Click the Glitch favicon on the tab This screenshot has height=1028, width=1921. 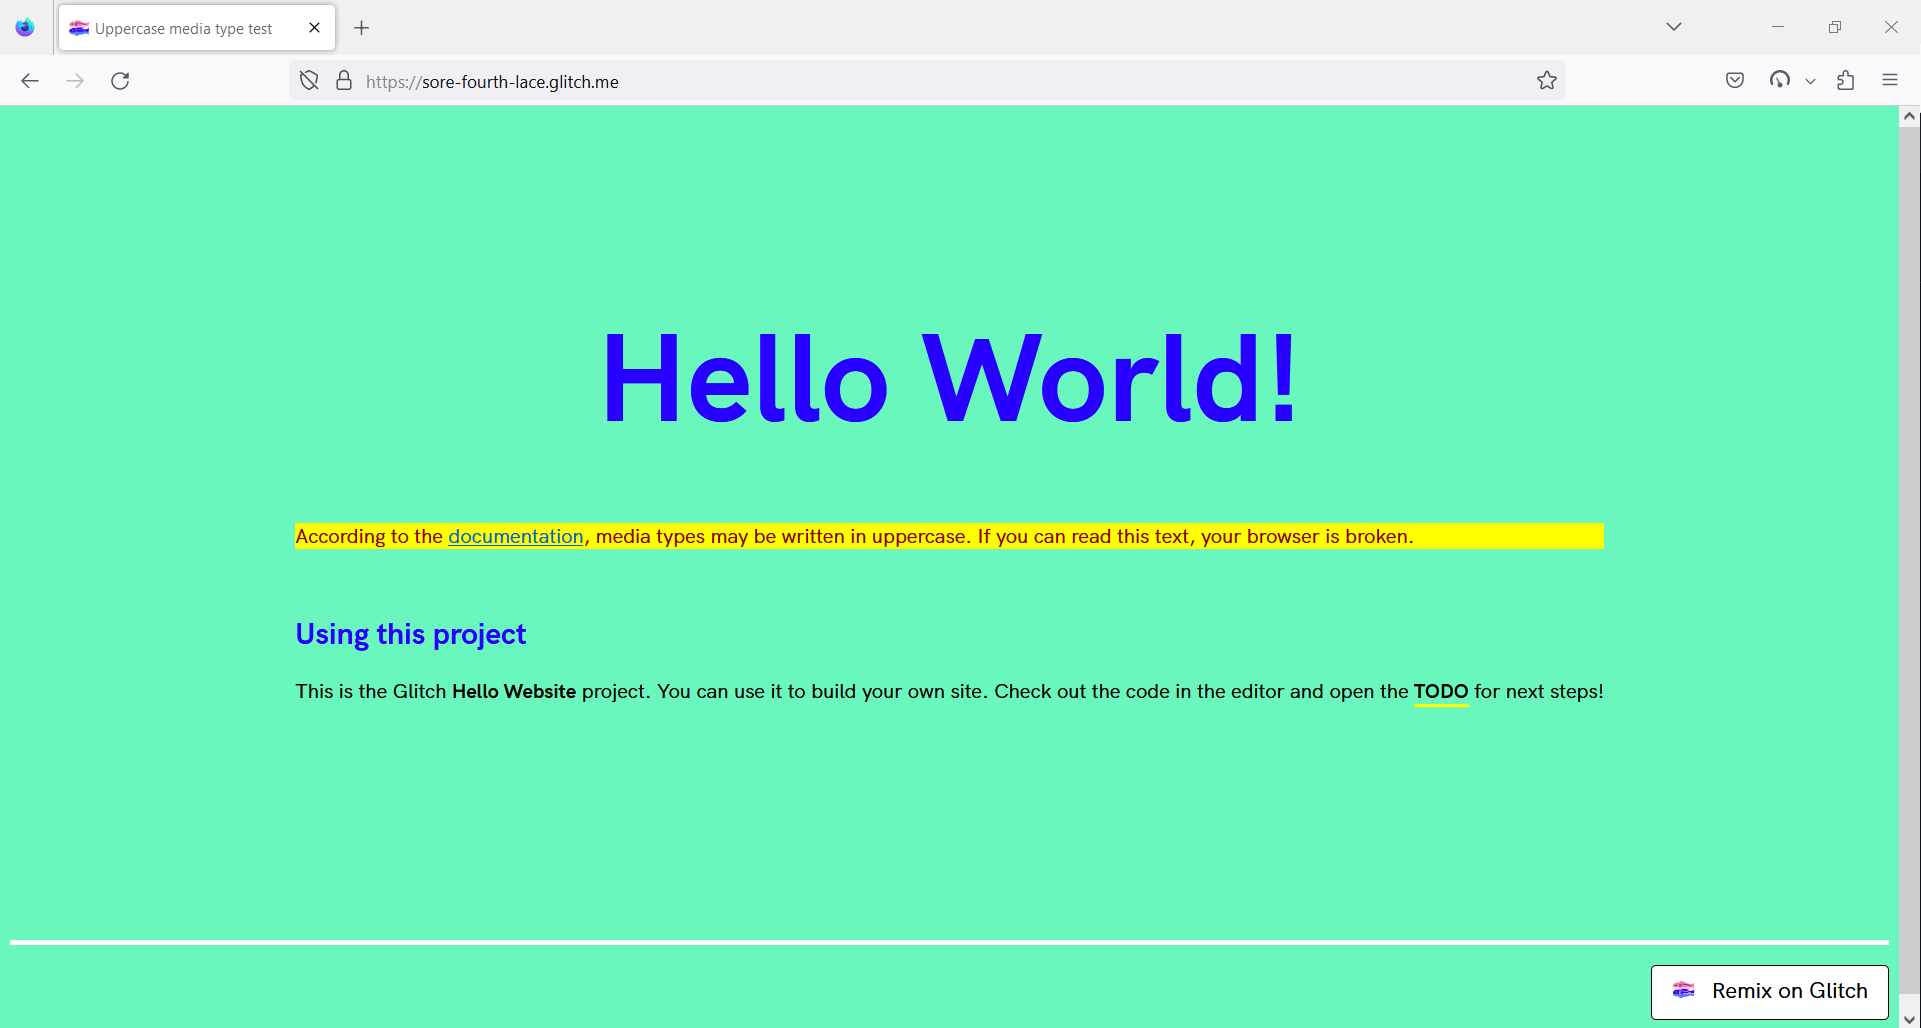(x=77, y=28)
